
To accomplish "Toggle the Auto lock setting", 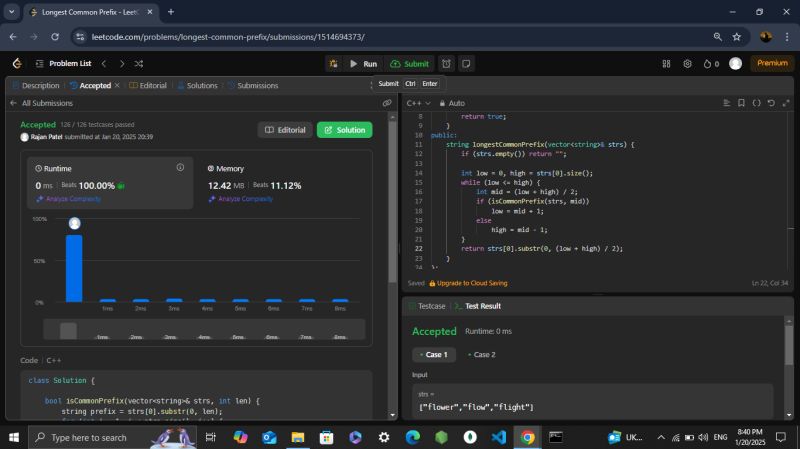I will pos(452,103).
